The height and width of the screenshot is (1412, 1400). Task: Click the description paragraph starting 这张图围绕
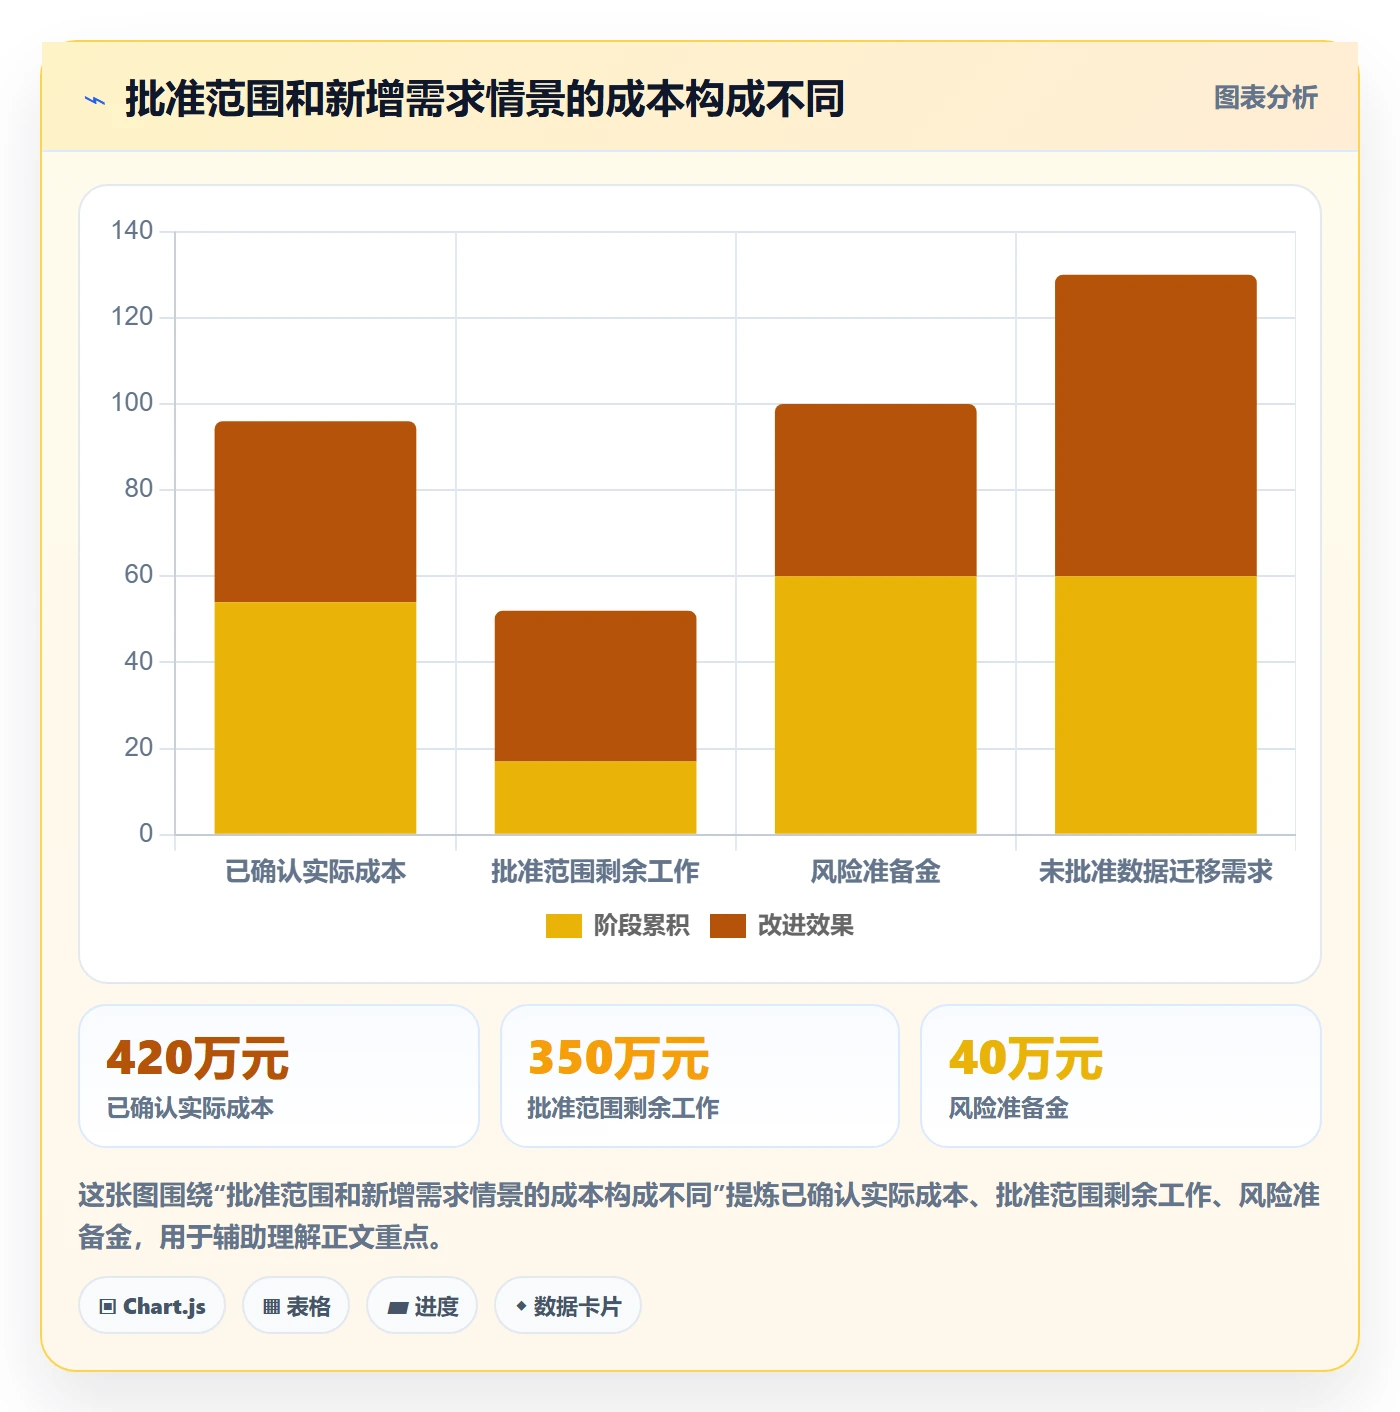[x=699, y=1216]
